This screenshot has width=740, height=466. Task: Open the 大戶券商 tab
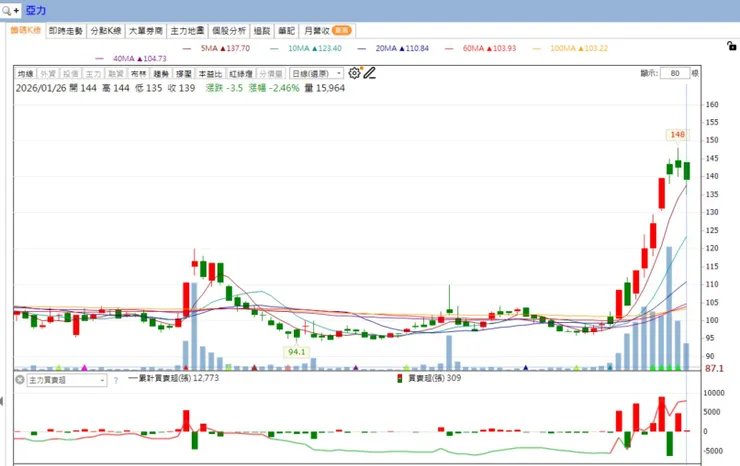coord(146,31)
